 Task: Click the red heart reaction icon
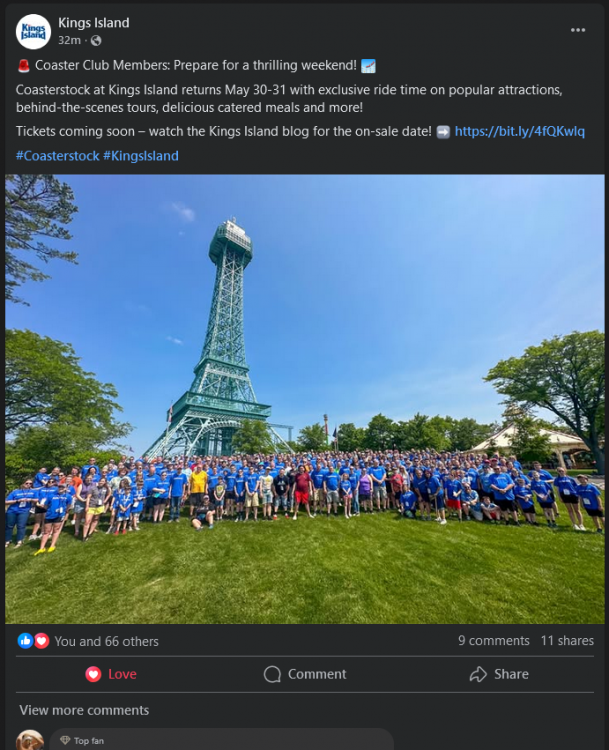(42, 640)
